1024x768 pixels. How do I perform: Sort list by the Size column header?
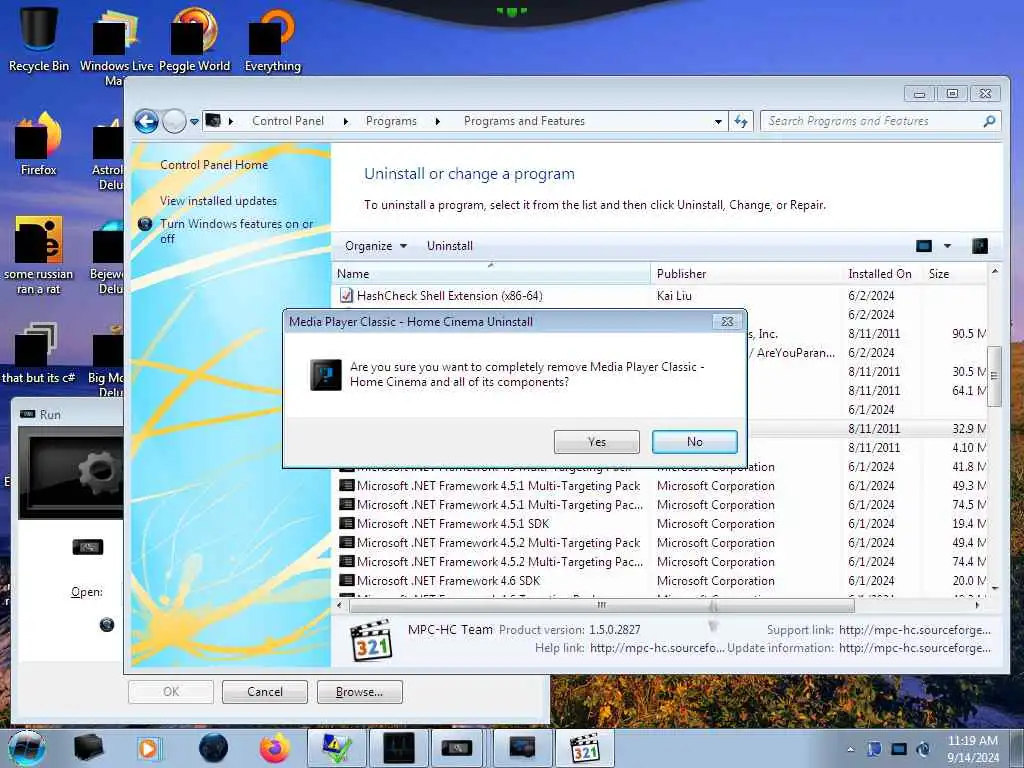(953, 274)
